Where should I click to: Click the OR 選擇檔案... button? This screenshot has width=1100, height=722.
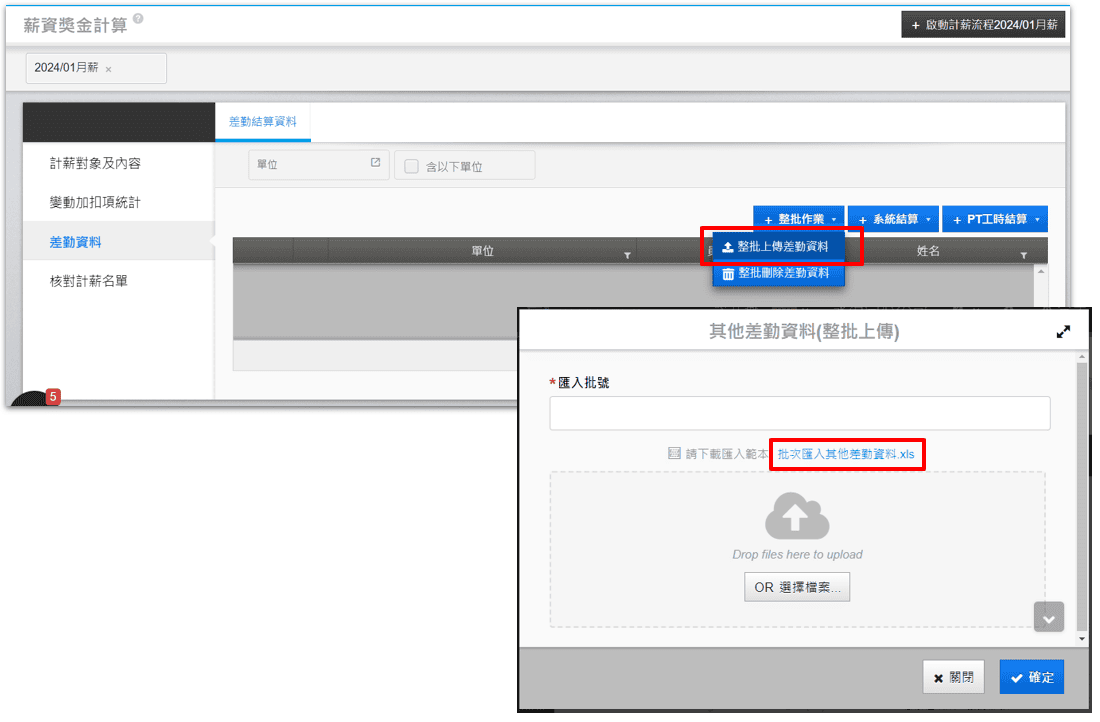click(x=797, y=588)
